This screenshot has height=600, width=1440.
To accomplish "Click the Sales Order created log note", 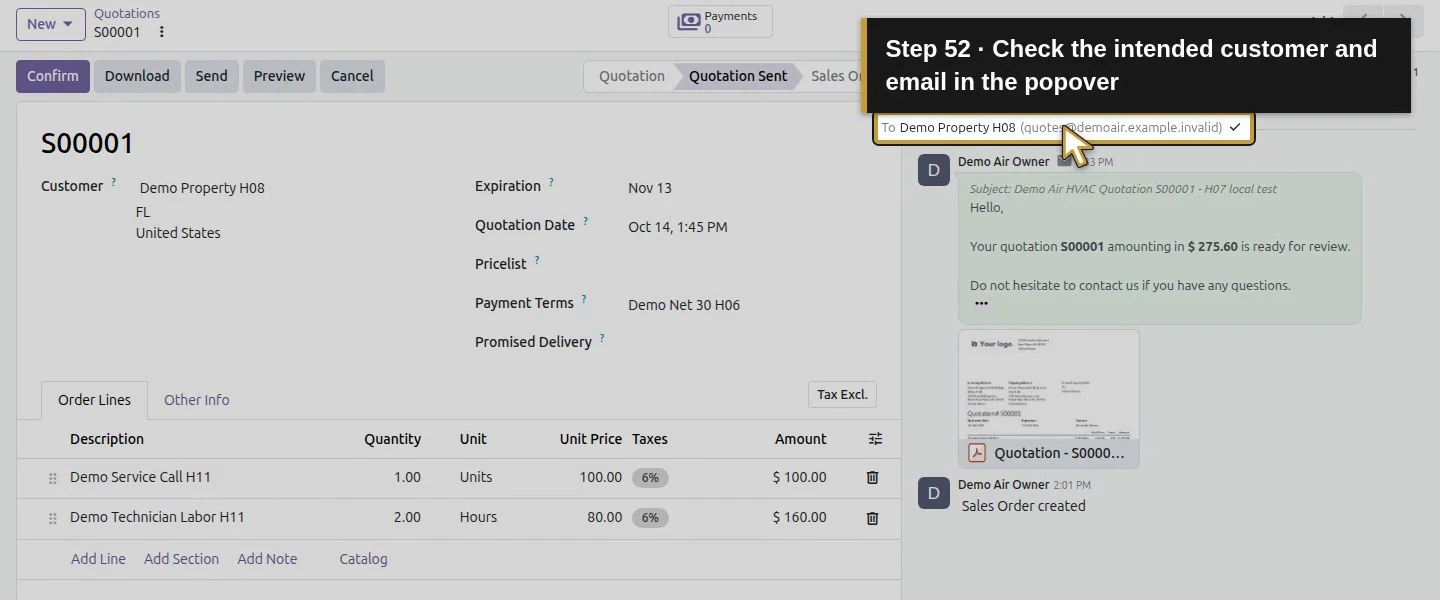I will pyautogui.click(x=1023, y=506).
